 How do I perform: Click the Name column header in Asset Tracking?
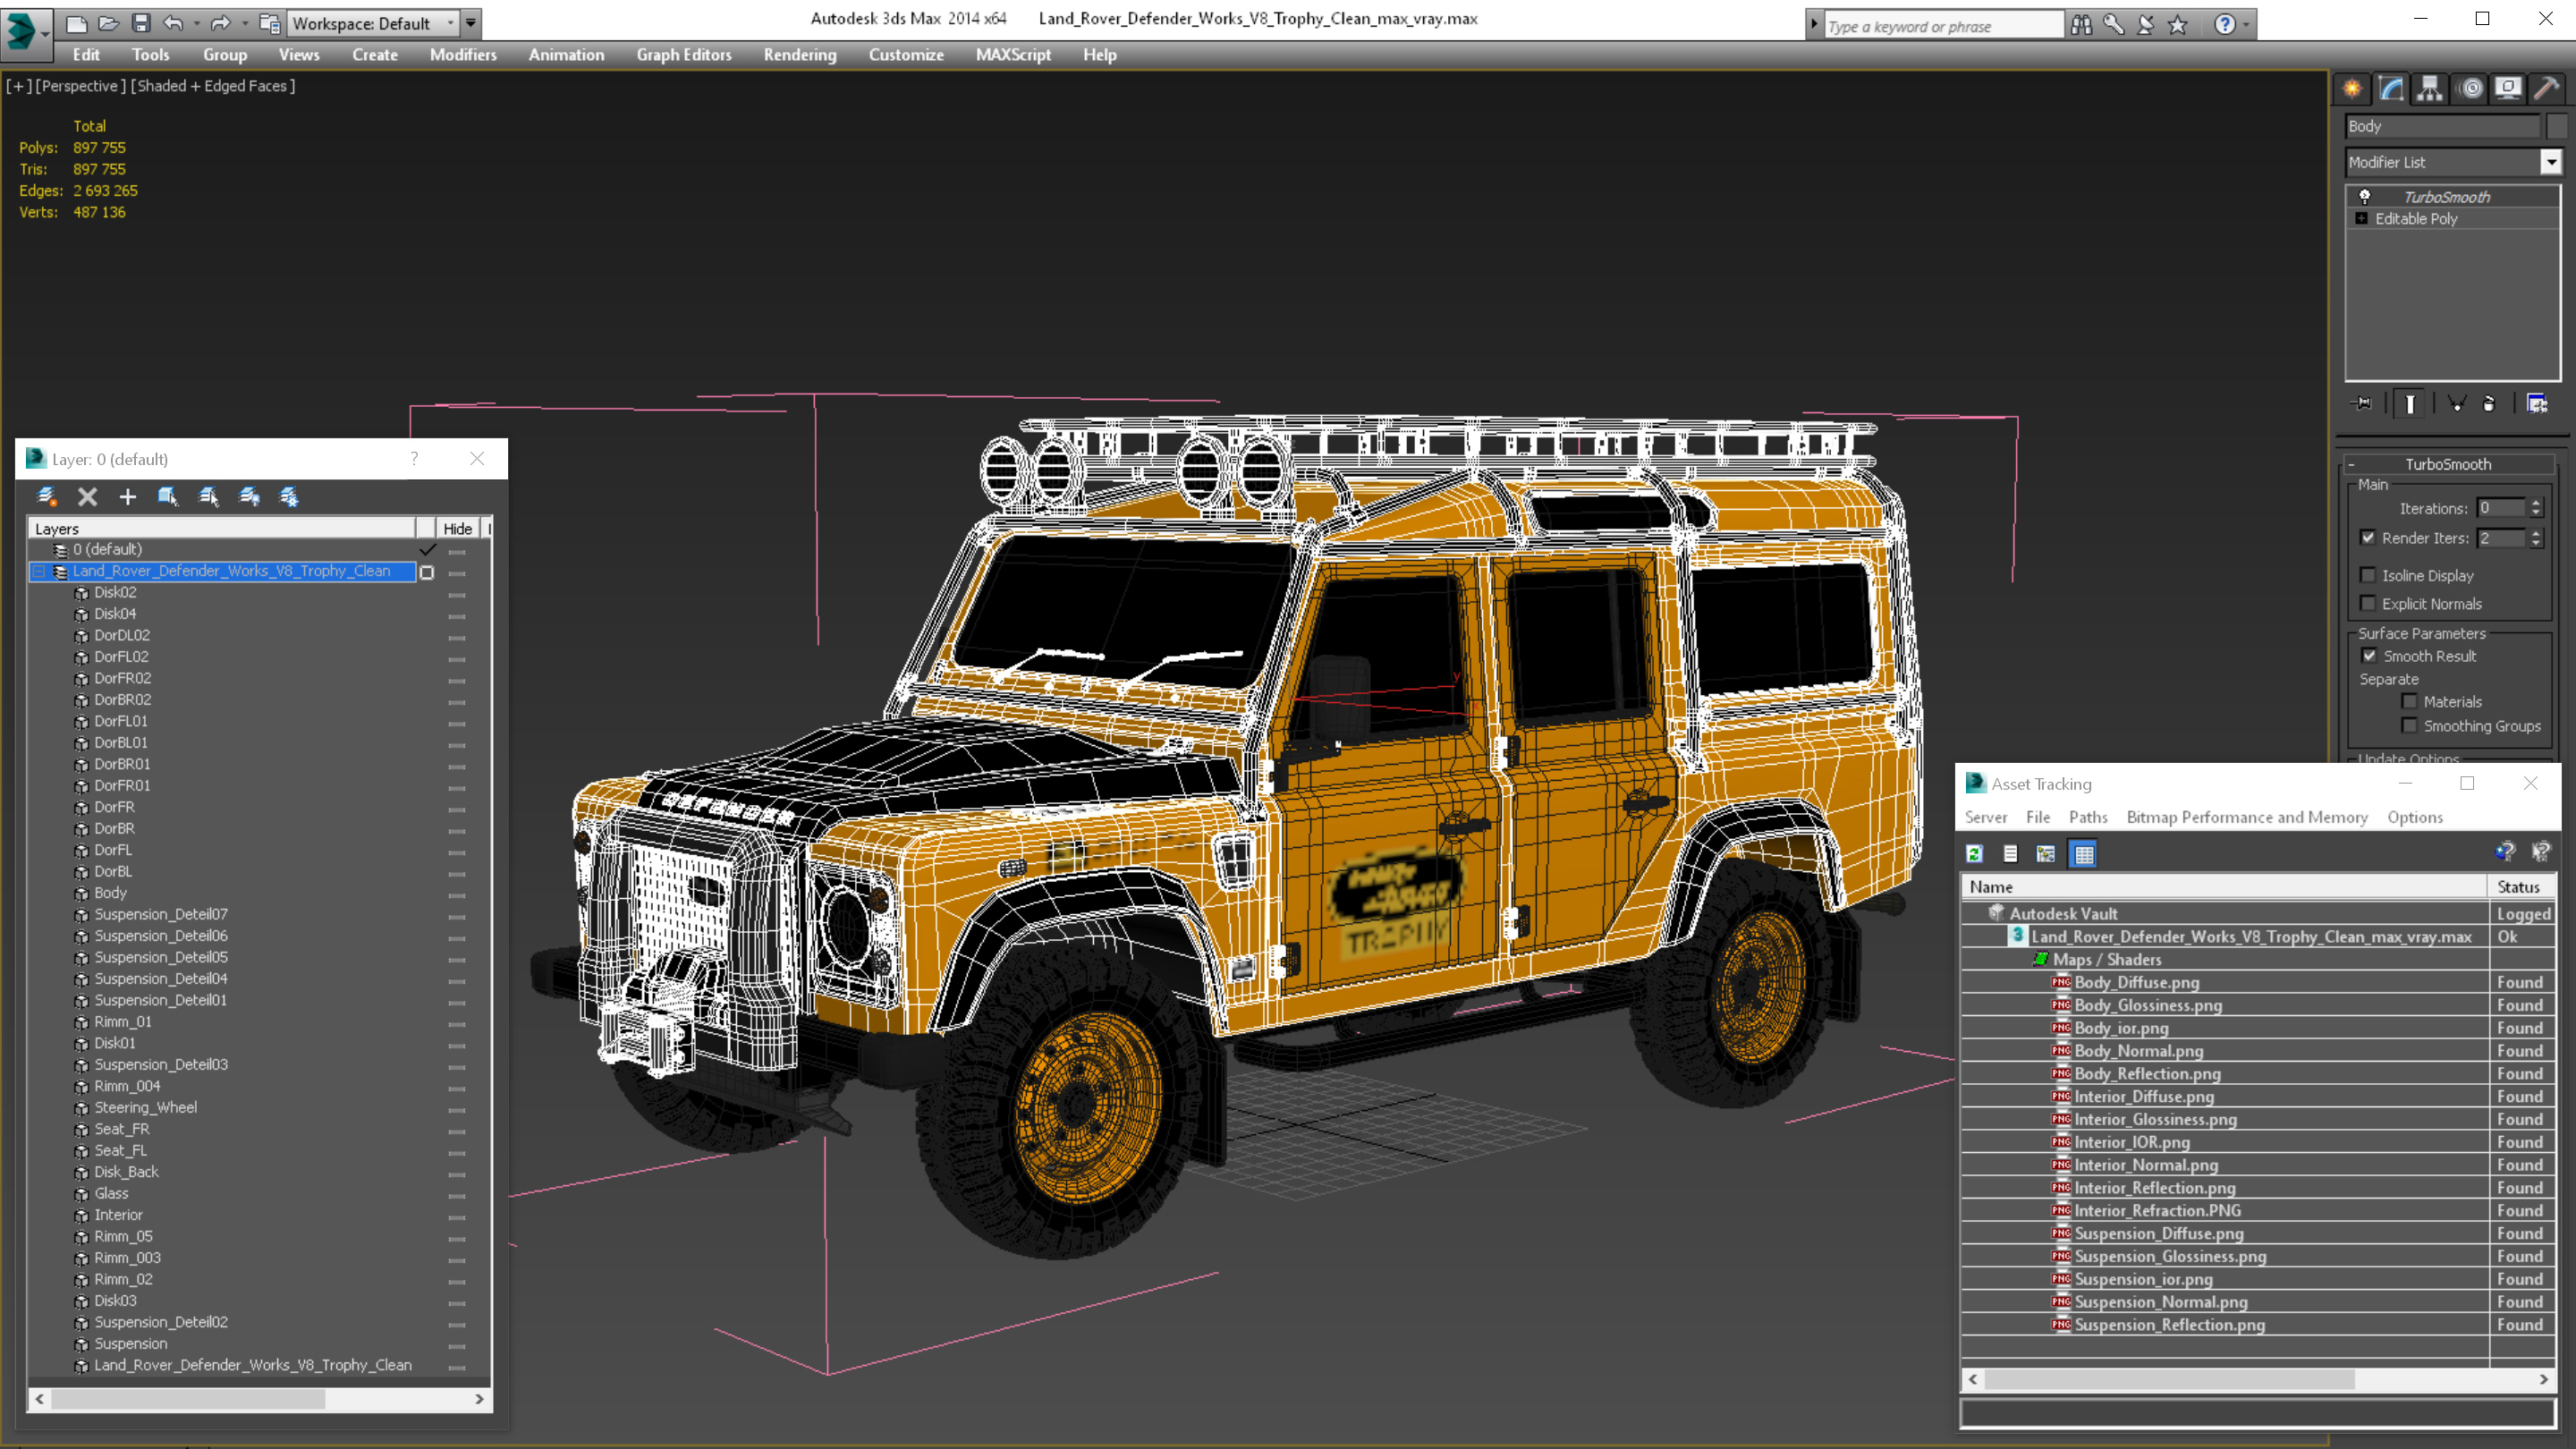[2224, 886]
